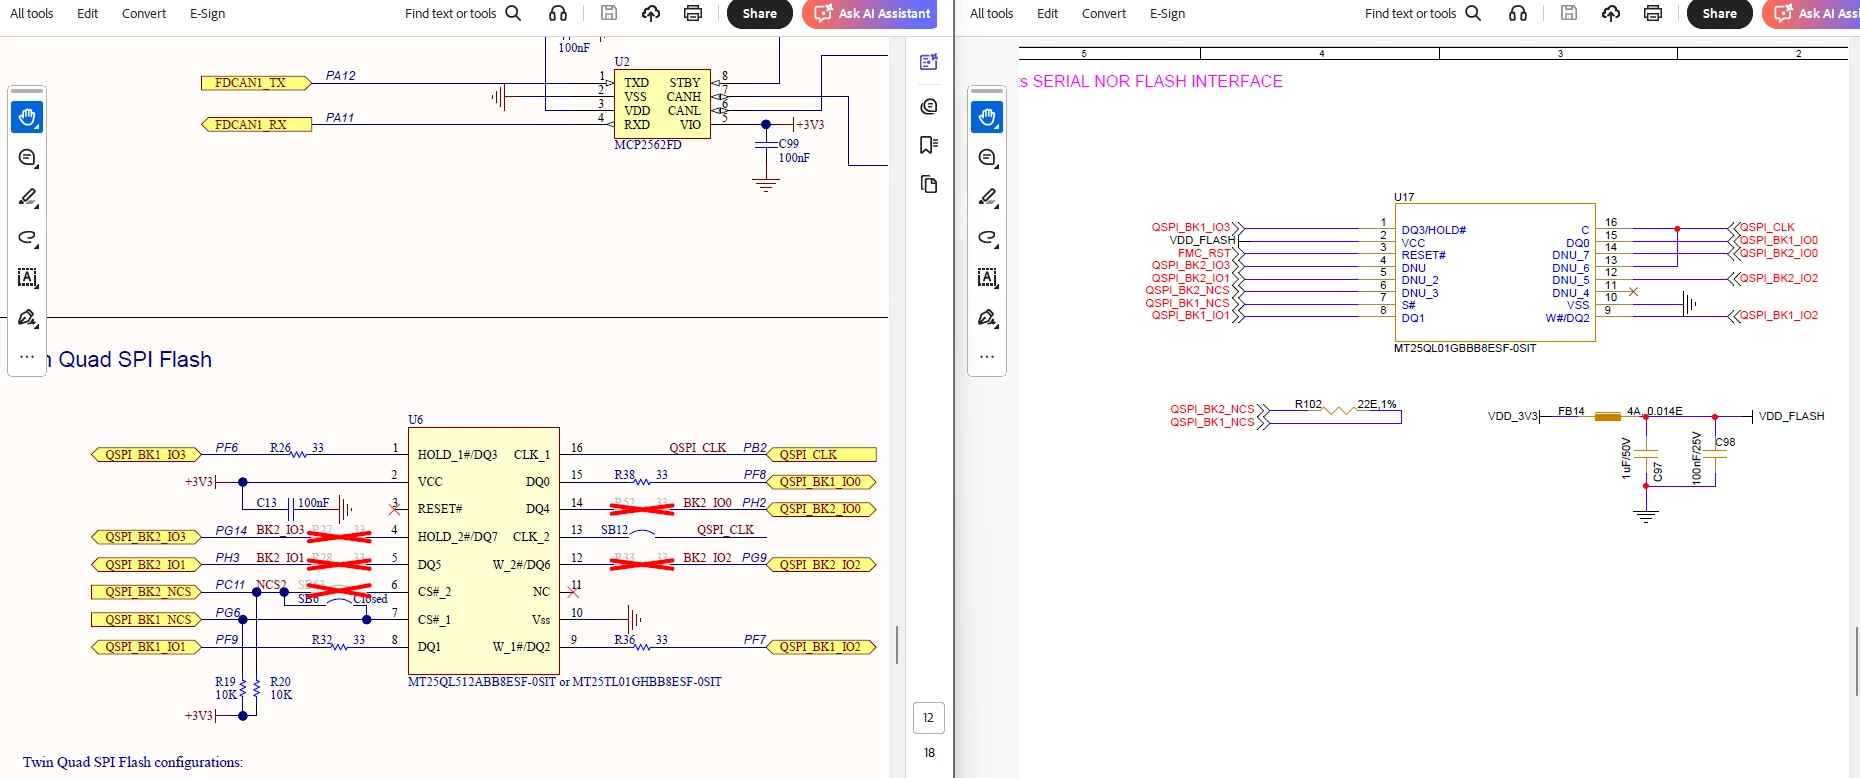Open the comments panel icon on the left window's right rail

[928, 106]
